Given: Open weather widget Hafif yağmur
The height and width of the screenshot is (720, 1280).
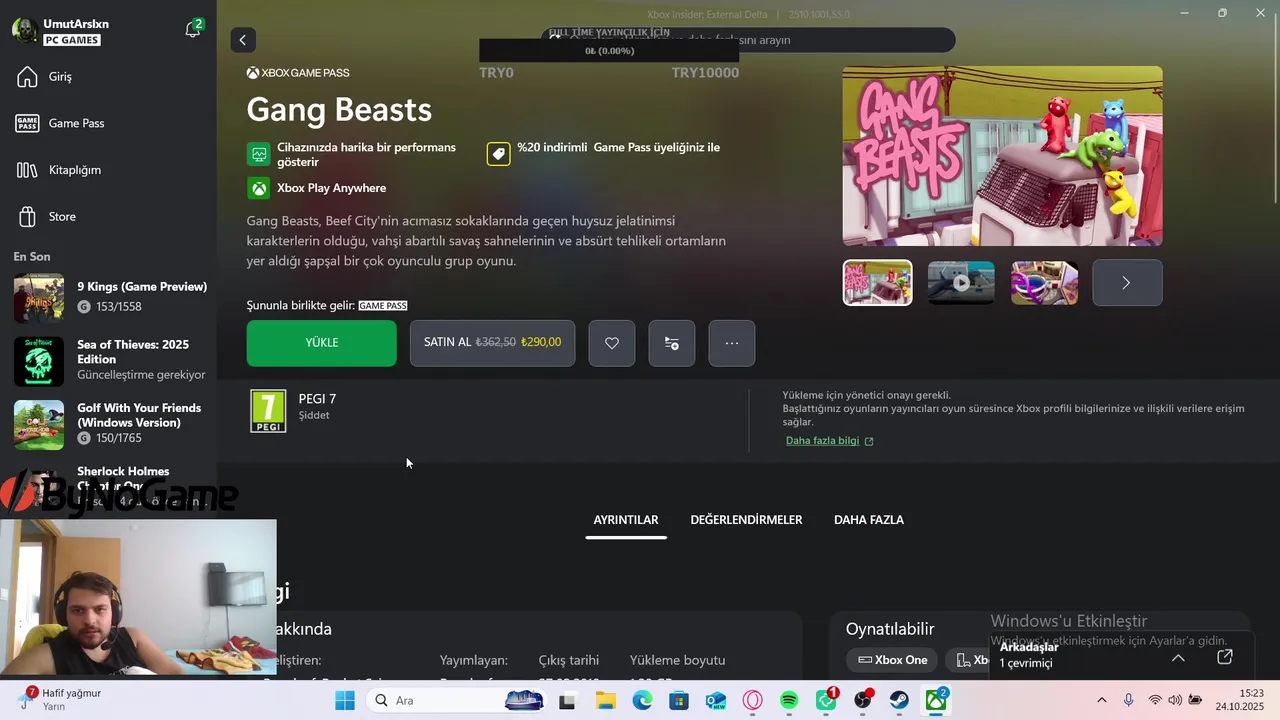Looking at the screenshot, I should [60, 700].
